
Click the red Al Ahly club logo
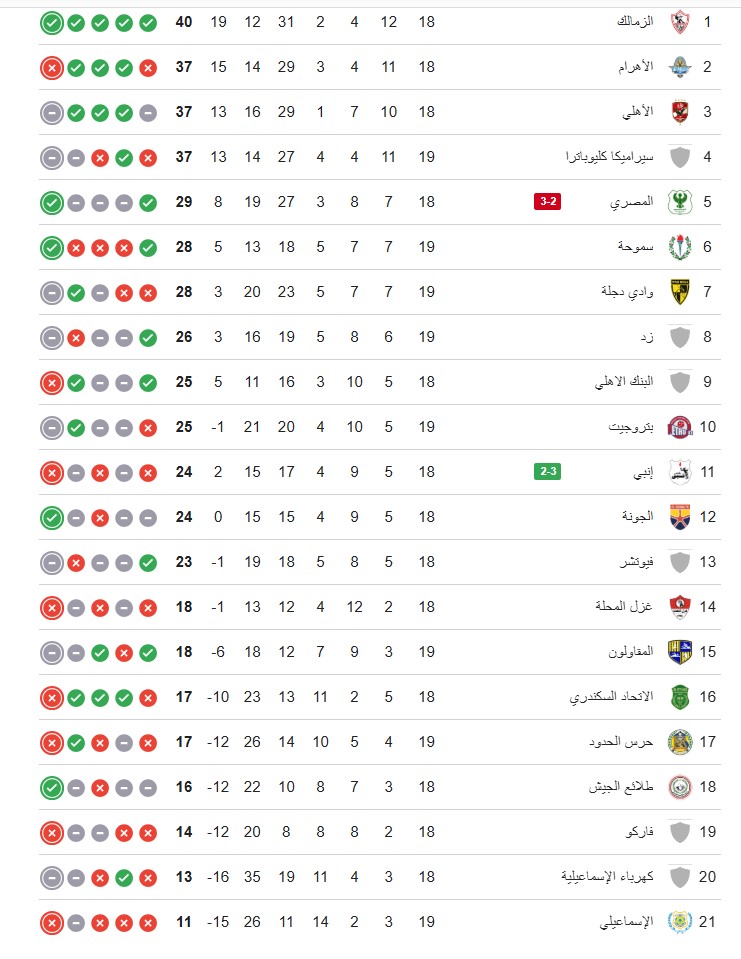(x=680, y=112)
